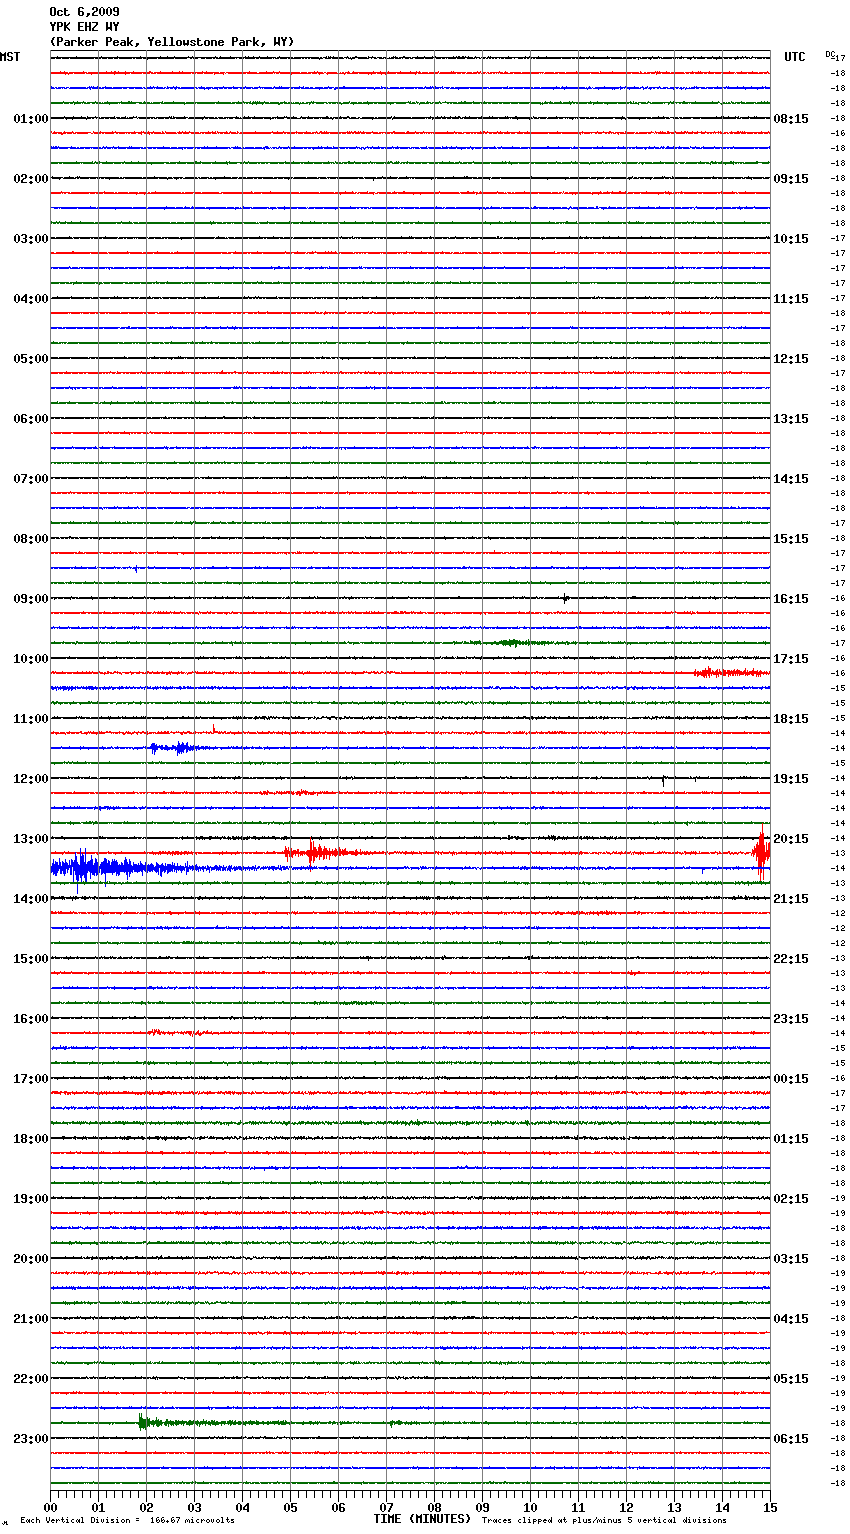Select the 20:00 MST hour label
The image size is (850, 1534).
pyautogui.click(x=31, y=1259)
